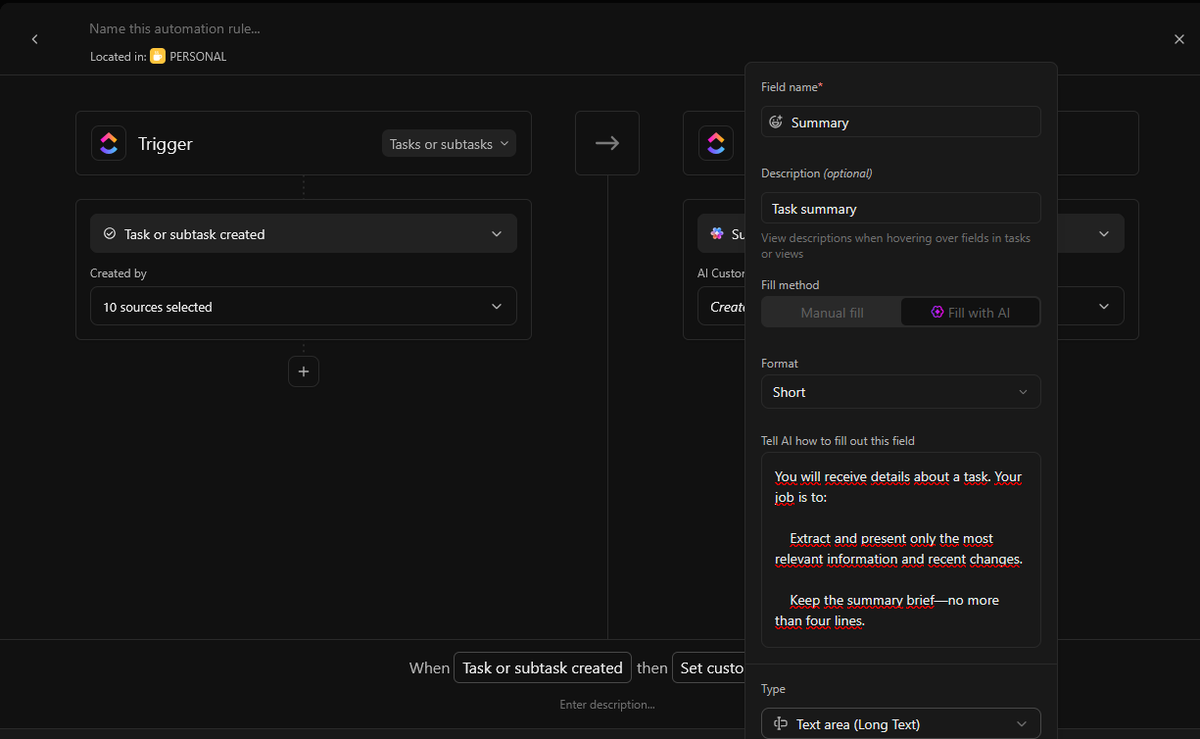Screen dimensions: 1200x739
Task: Select Manual fill method
Action: pos(832,312)
